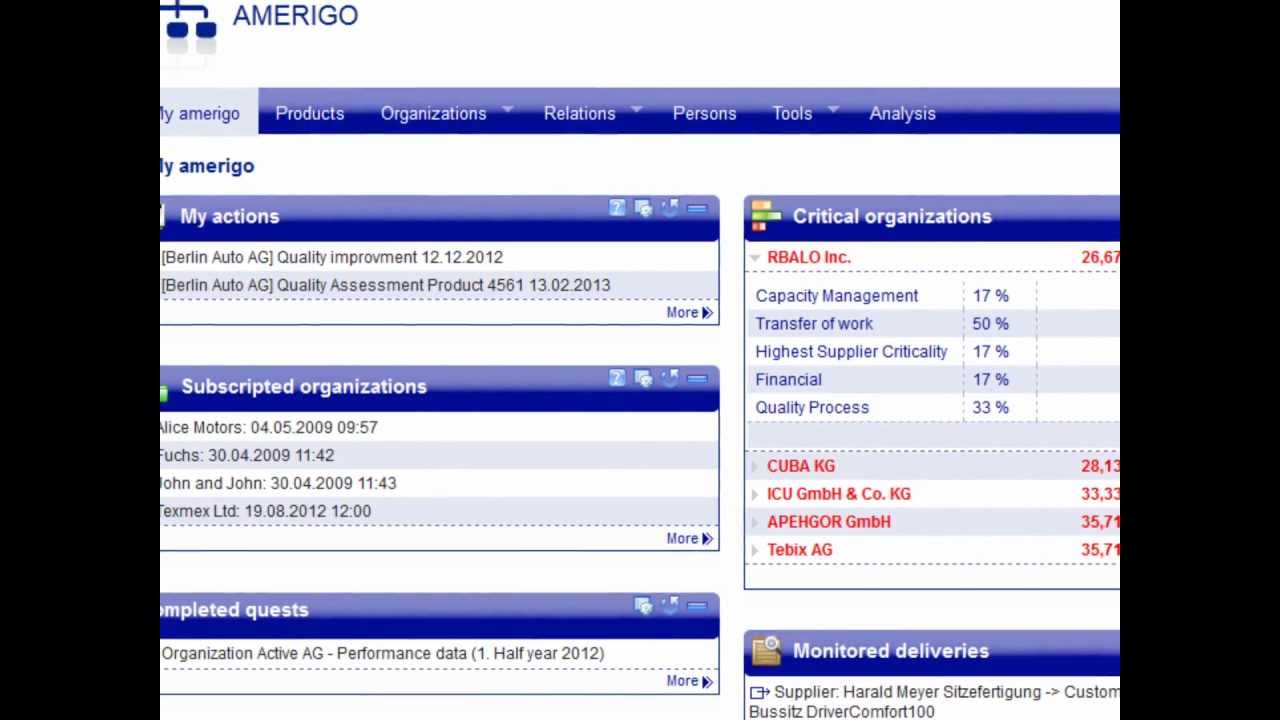Viewport: 1280px width, 720px height.
Task: Open help for My actions panel
Action: click(x=617, y=208)
